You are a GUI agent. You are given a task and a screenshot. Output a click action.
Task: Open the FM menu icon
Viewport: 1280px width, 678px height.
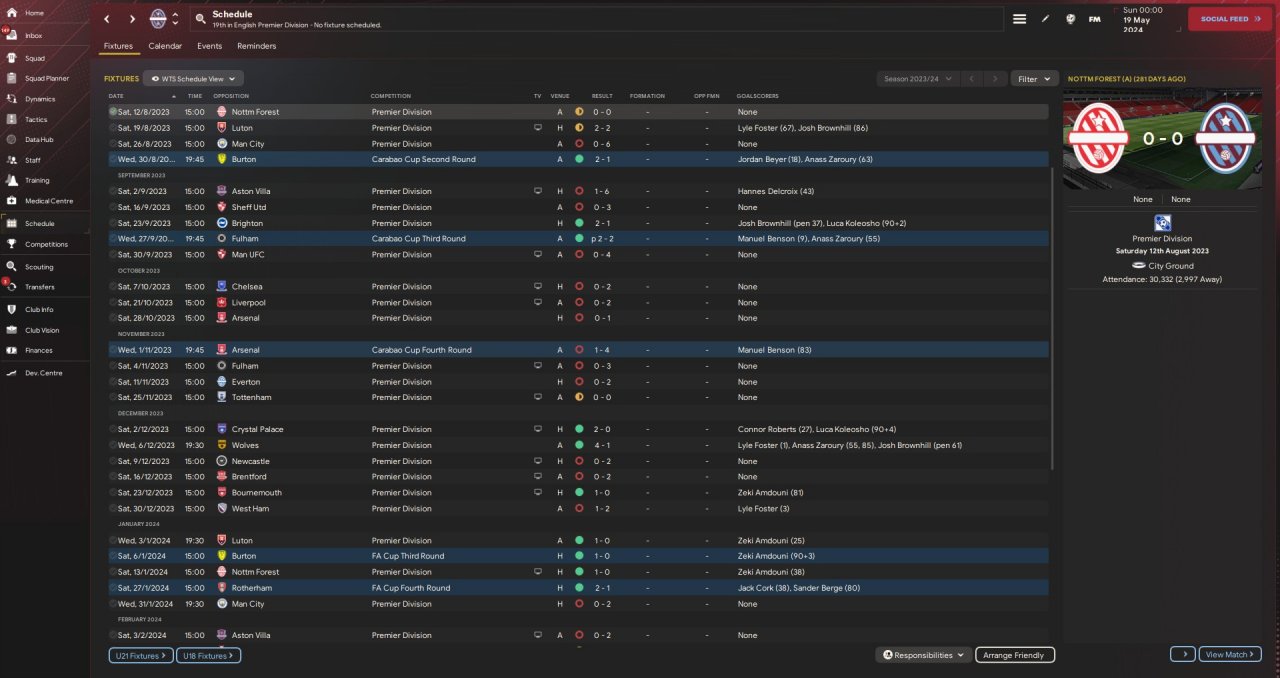1094,19
